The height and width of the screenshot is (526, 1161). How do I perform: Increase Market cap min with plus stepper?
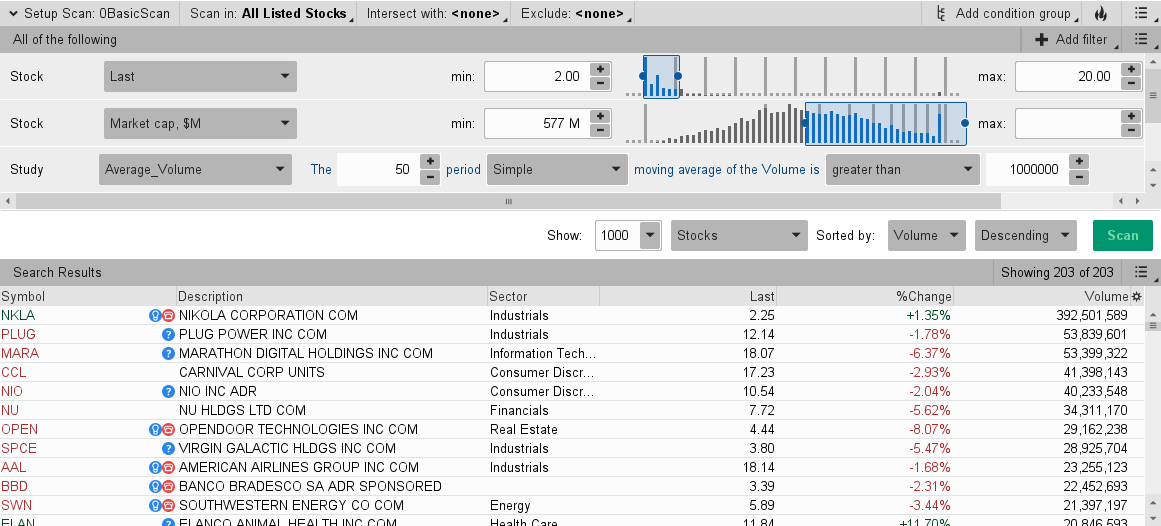pos(600,116)
